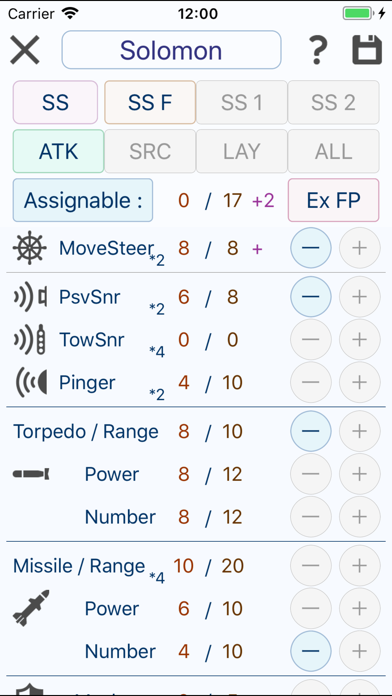The height and width of the screenshot is (696, 392).
Task: Decrease MoveSteer with the minus button
Action: click(311, 248)
